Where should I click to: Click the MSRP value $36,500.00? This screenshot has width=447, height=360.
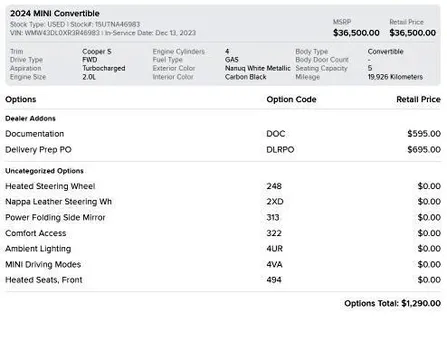pyautogui.click(x=356, y=33)
